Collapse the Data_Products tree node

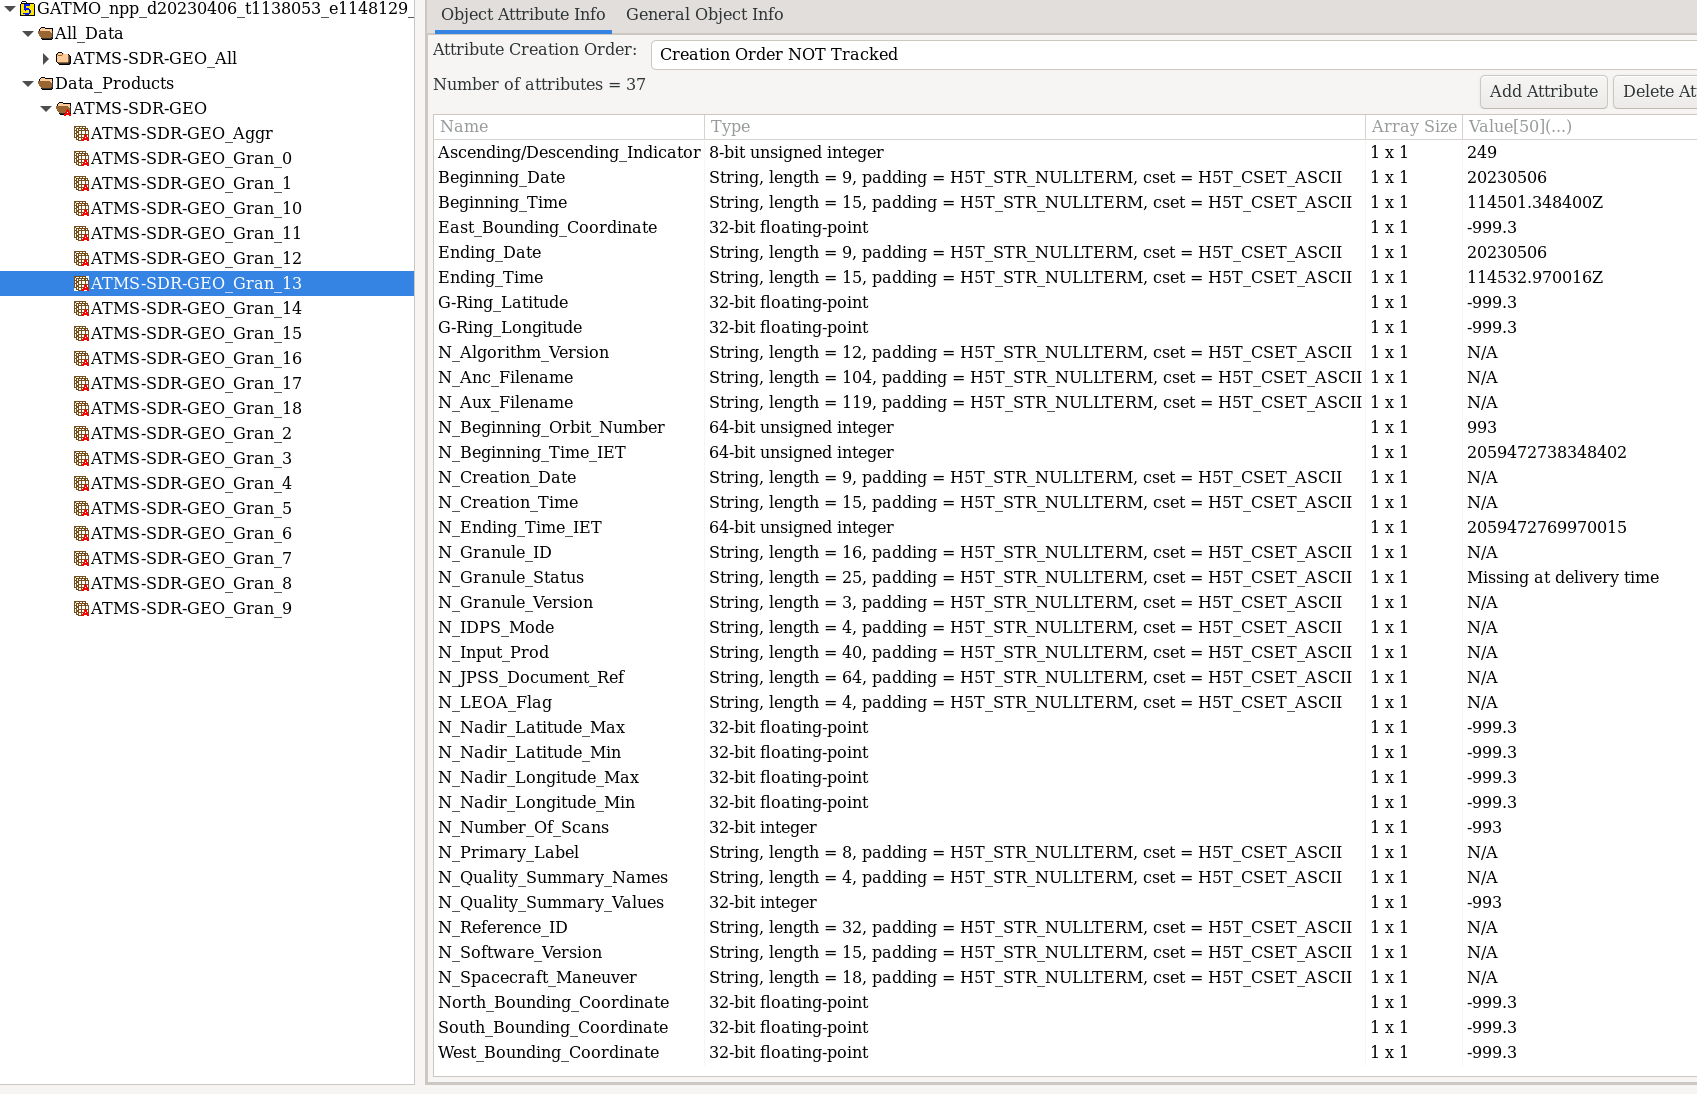(27, 83)
